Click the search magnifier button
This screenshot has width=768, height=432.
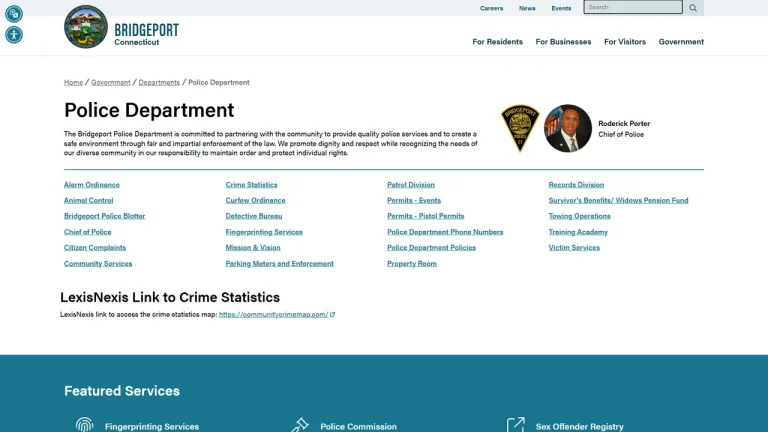click(x=693, y=8)
